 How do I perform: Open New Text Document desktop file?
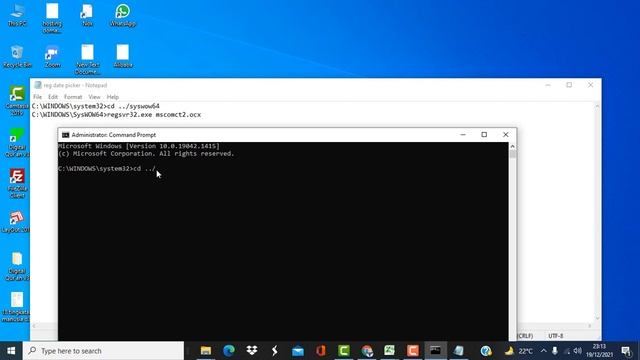[x=87, y=60]
